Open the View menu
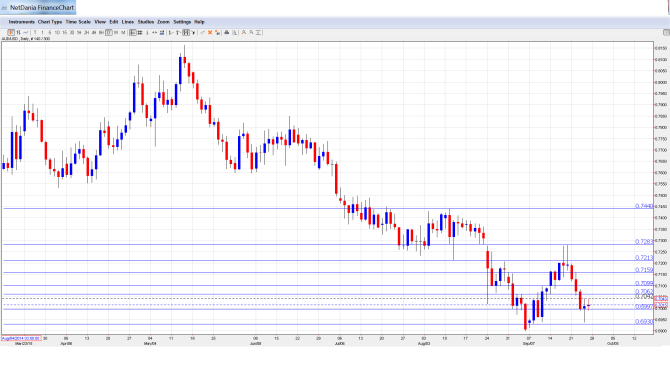The height and width of the screenshot is (377, 670). point(100,22)
